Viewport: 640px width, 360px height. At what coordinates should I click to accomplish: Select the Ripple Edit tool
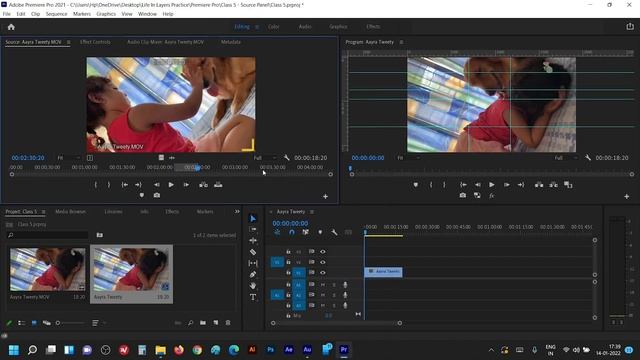tap(253, 240)
